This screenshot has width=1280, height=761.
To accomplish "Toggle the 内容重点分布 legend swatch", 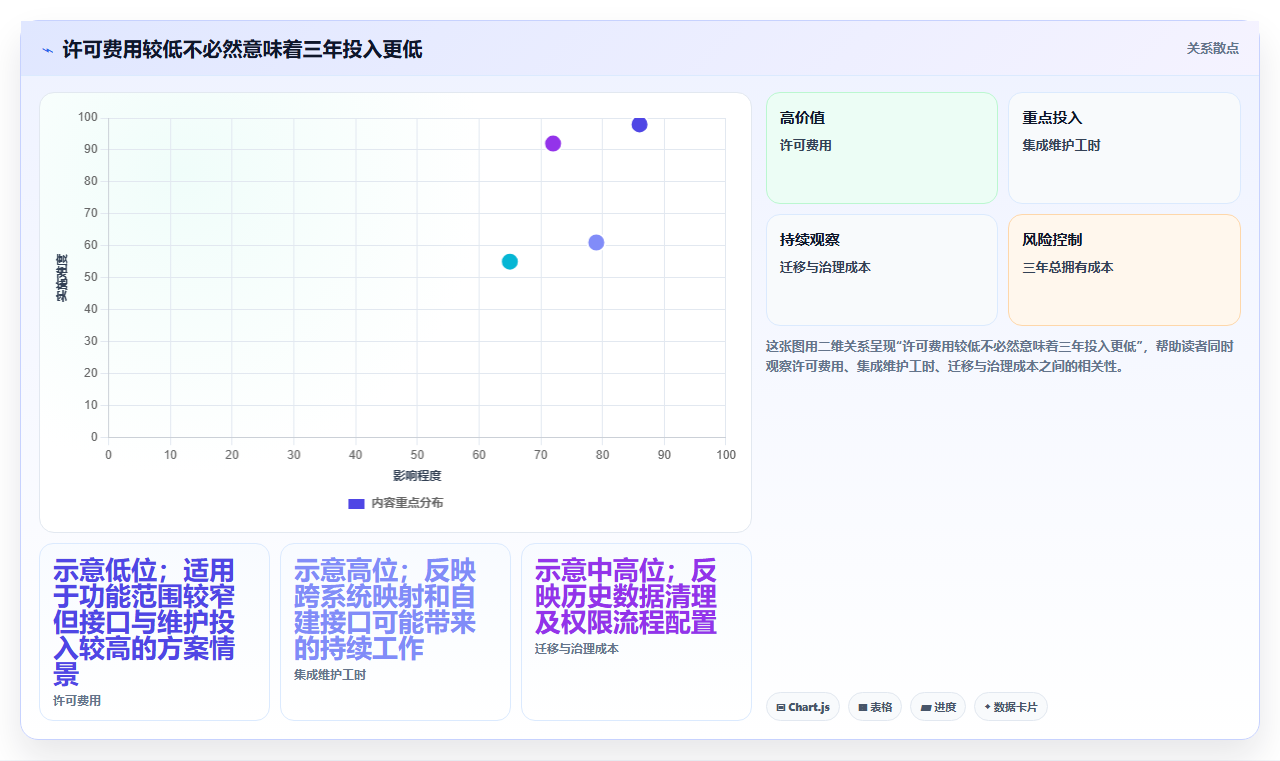I will click(356, 503).
